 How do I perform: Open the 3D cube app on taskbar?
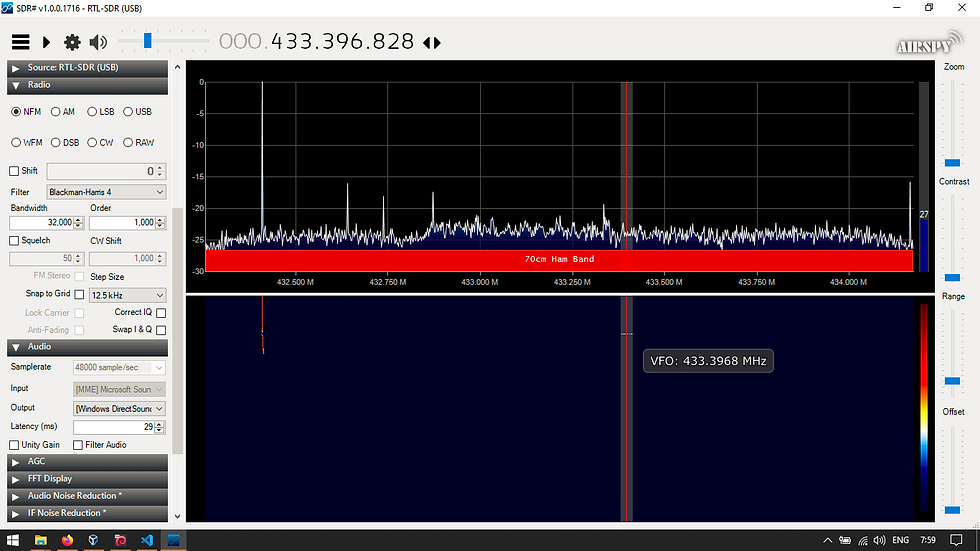(x=94, y=540)
